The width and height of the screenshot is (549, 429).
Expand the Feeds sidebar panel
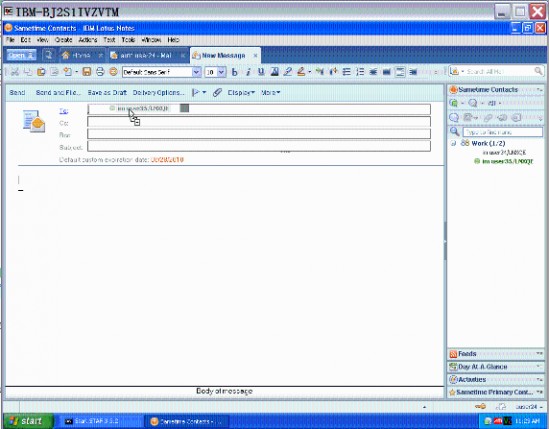(496, 354)
